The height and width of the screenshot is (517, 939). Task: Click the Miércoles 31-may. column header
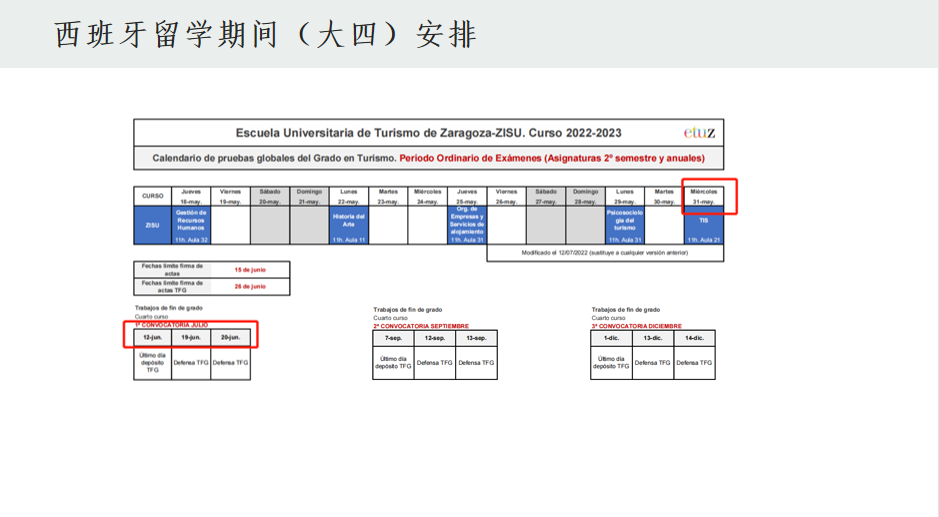[703, 196]
